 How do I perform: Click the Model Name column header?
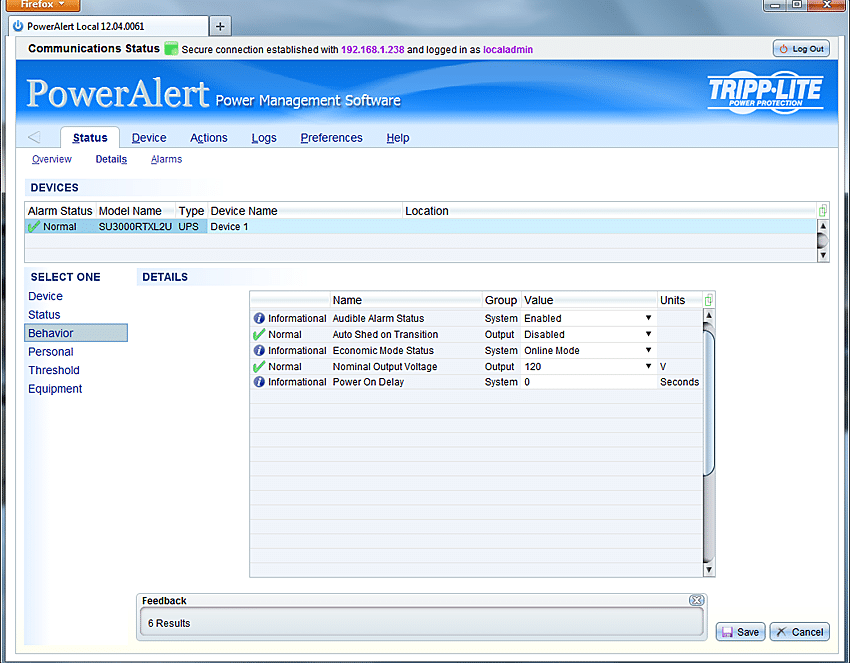(136, 211)
